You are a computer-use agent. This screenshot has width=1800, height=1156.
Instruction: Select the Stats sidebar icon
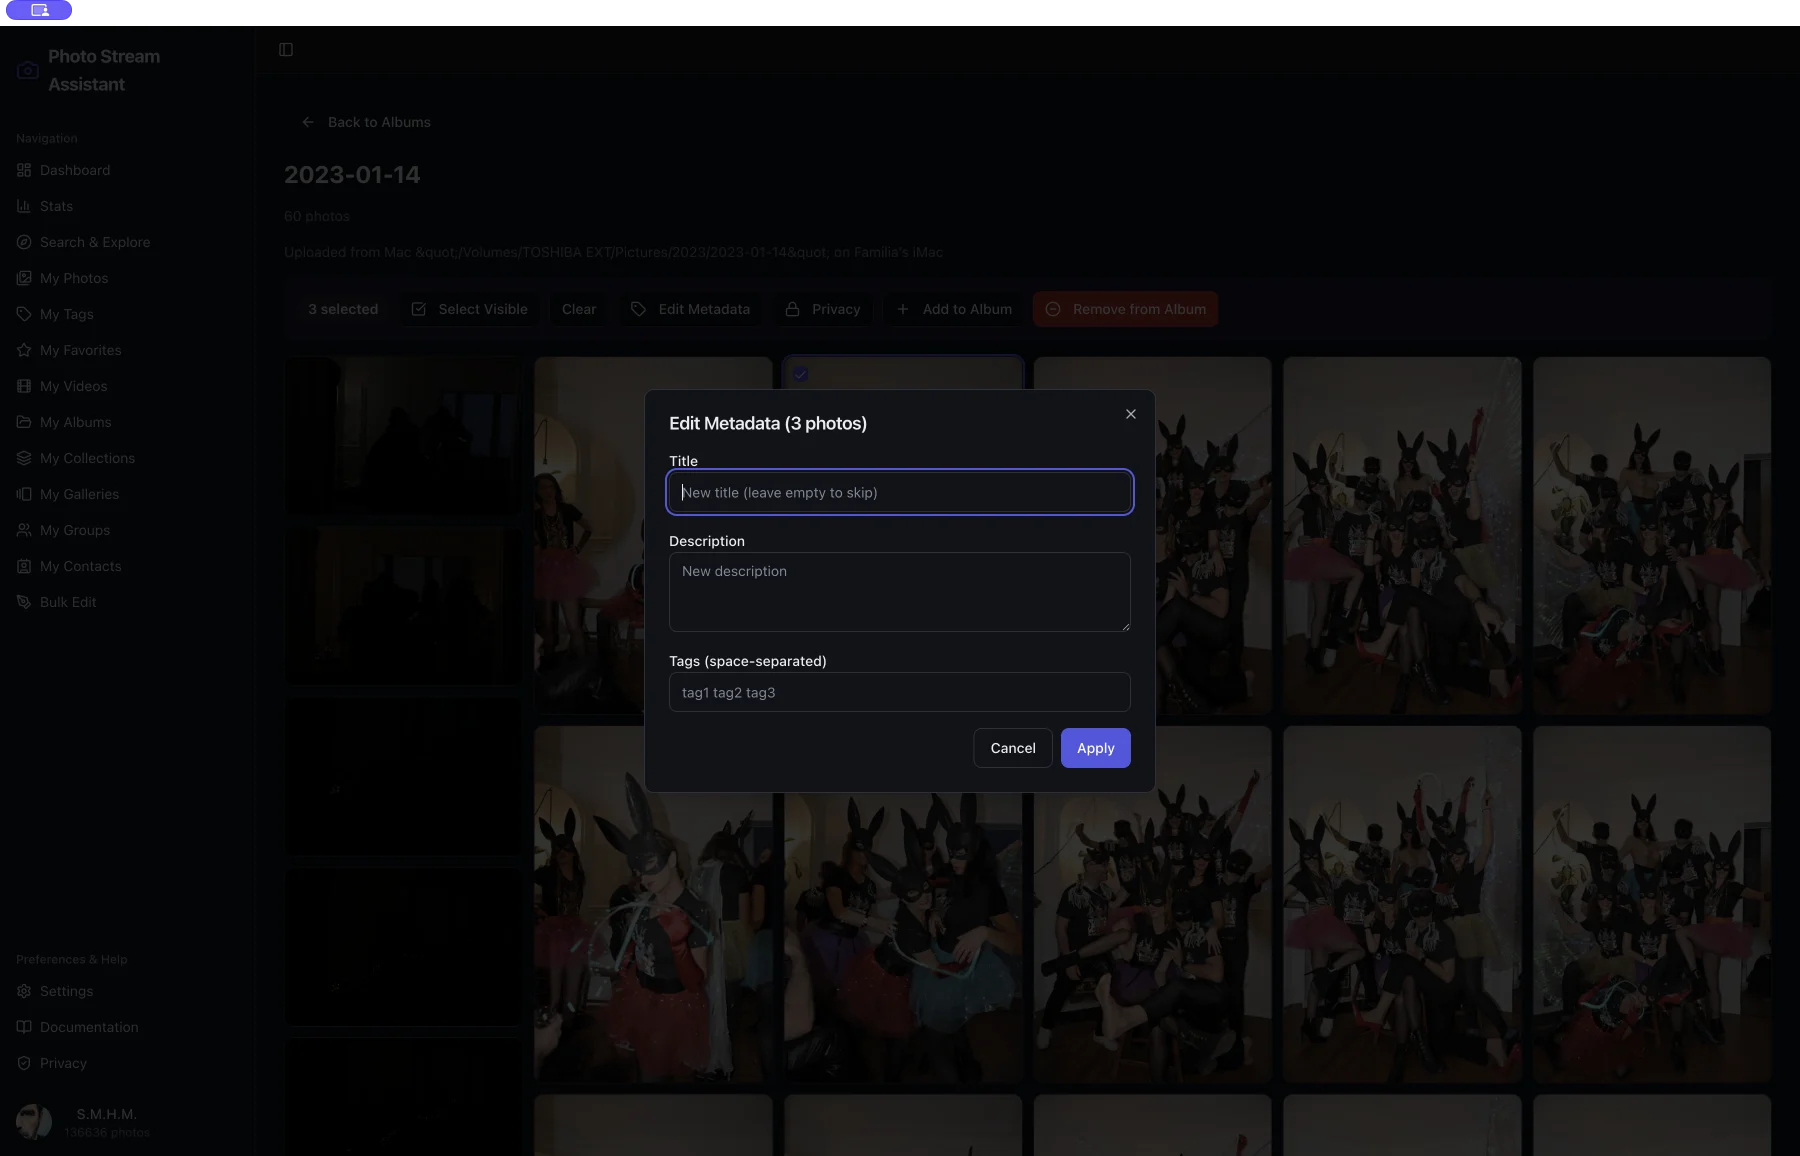[x=24, y=206]
